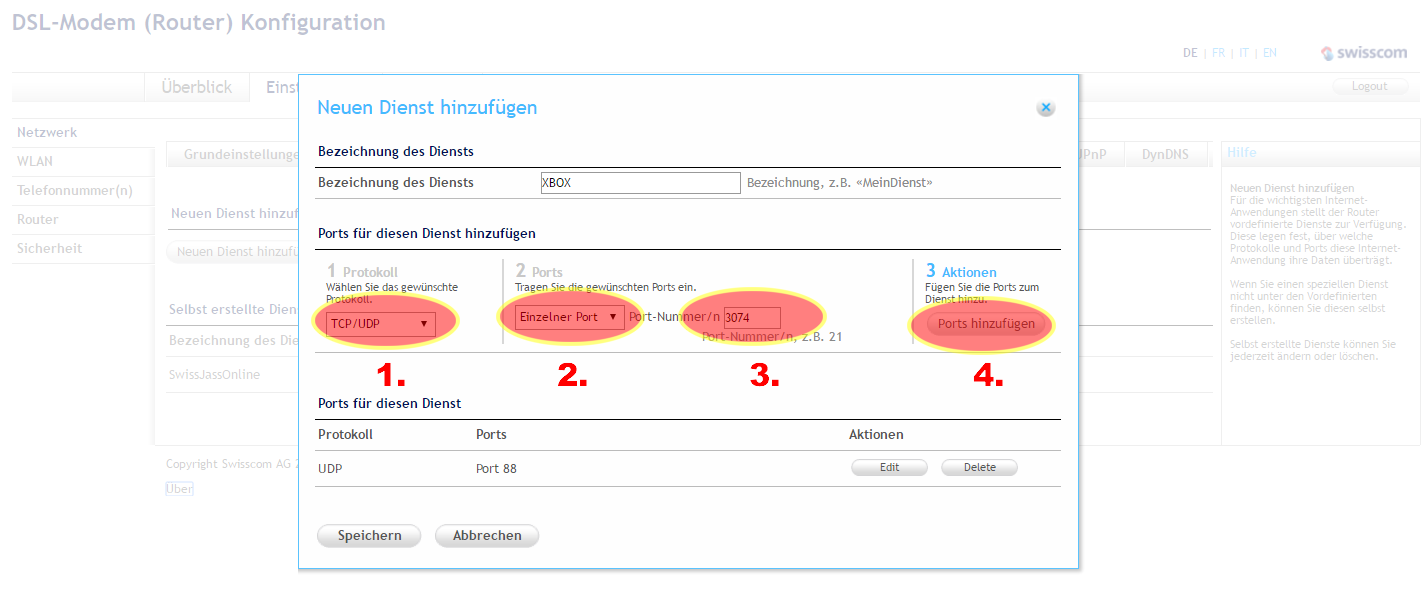This screenshot has width=1422, height=599.
Task: Switch language to FR
Action: click(1218, 54)
